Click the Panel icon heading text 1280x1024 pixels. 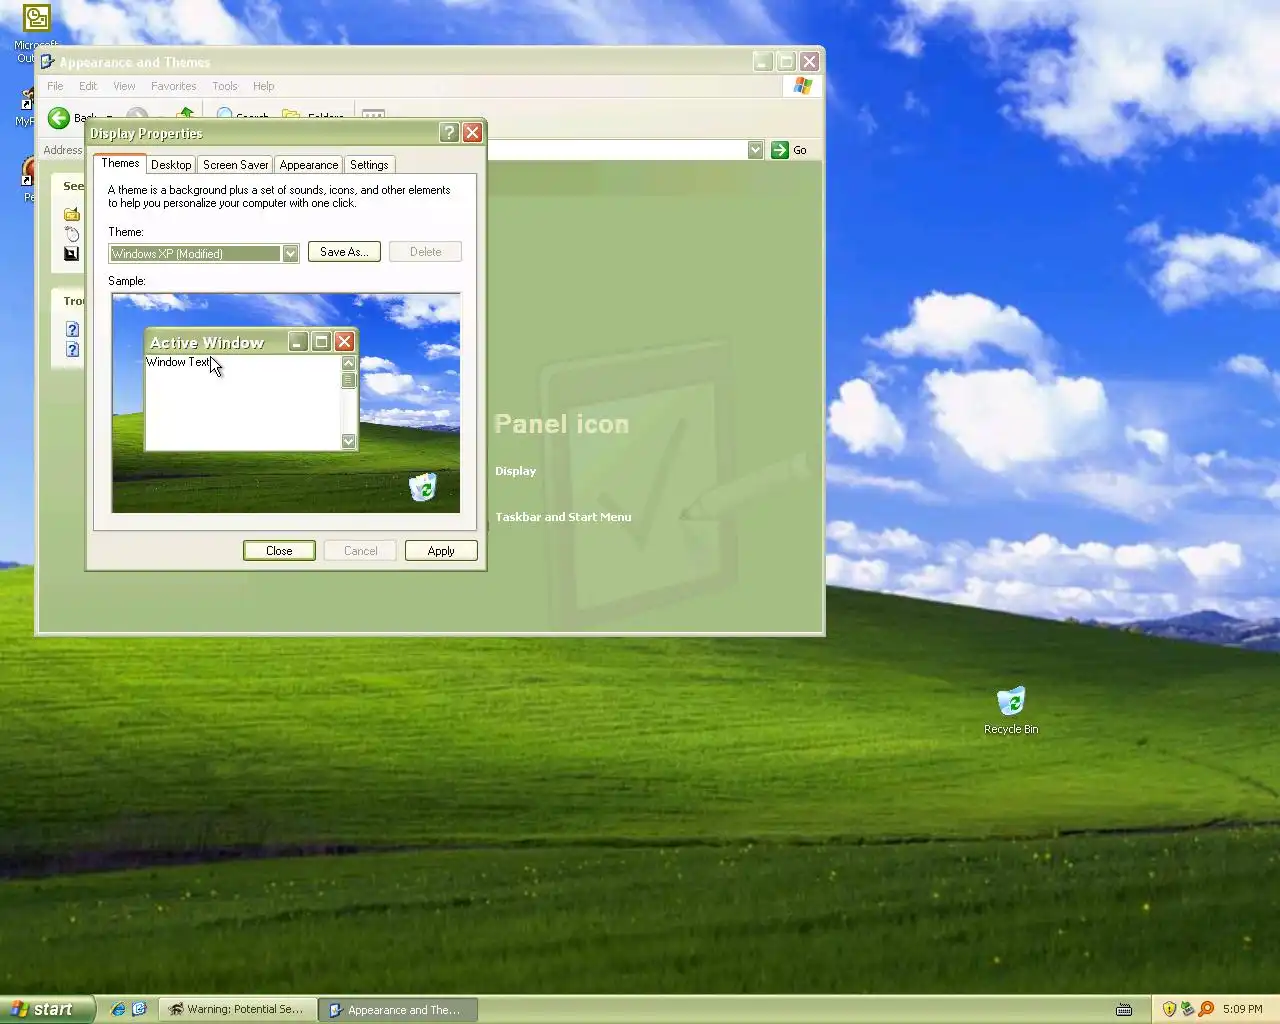point(562,424)
